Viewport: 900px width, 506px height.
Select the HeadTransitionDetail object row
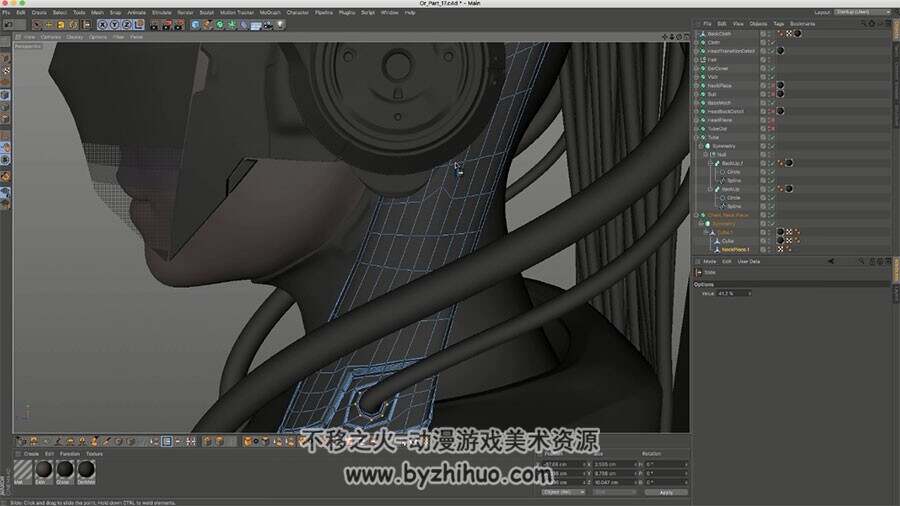(731, 51)
